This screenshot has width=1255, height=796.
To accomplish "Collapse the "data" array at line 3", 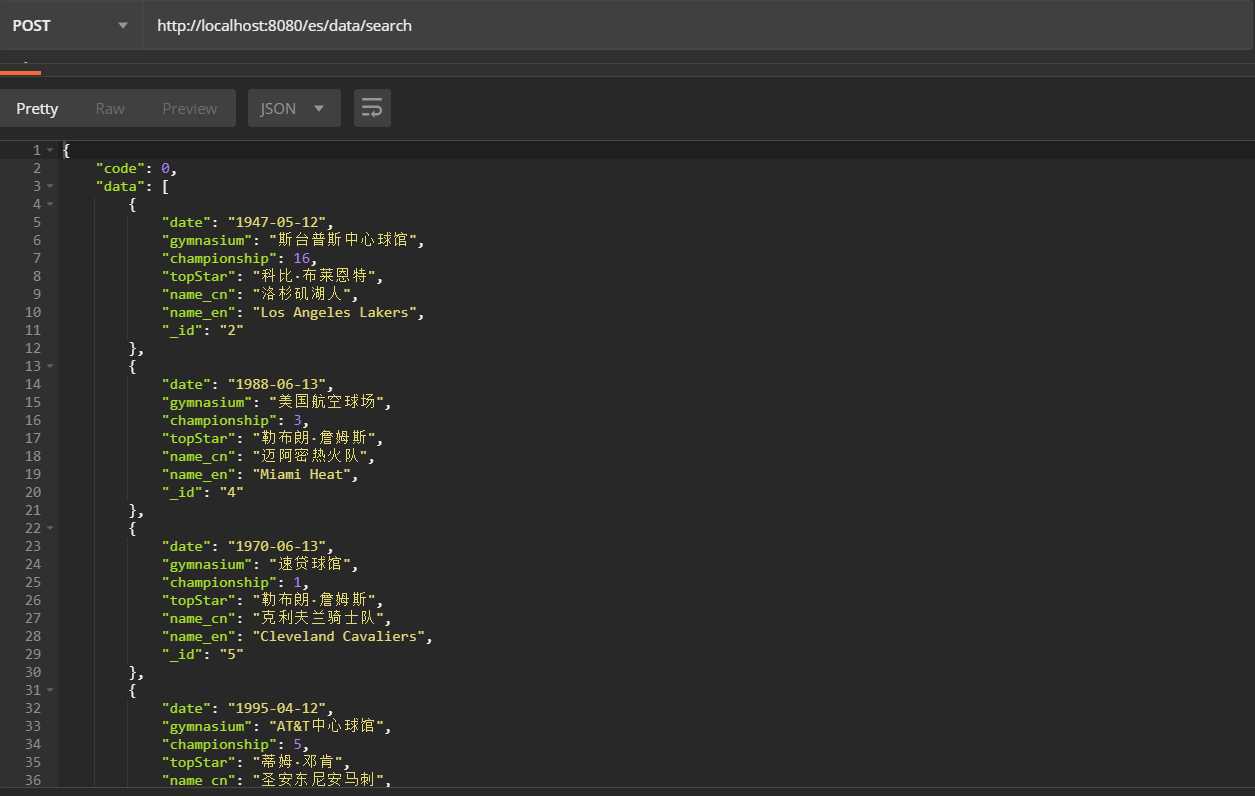I will (x=50, y=186).
